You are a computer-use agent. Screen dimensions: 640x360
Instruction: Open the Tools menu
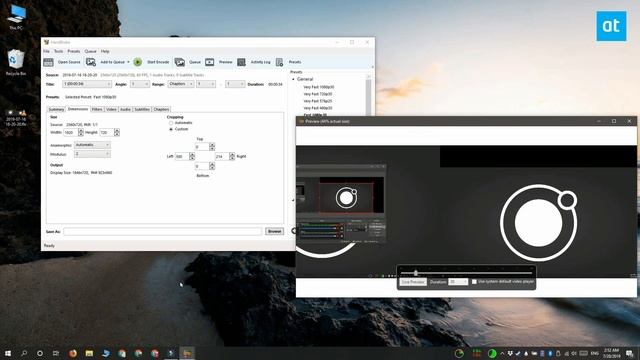tap(59, 51)
